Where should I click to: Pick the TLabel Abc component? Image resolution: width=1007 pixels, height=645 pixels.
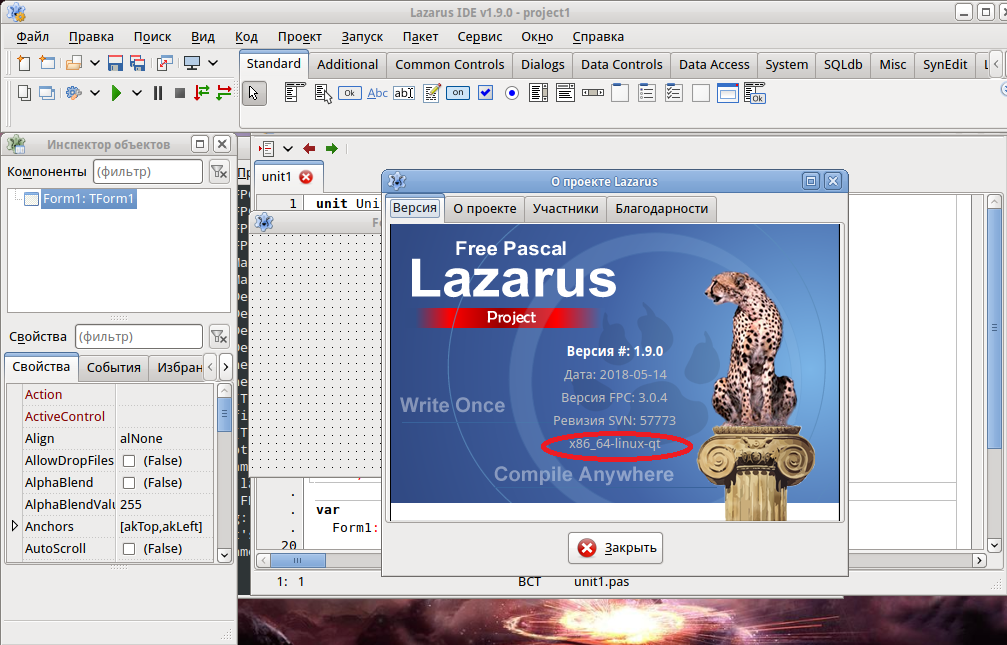377,93
